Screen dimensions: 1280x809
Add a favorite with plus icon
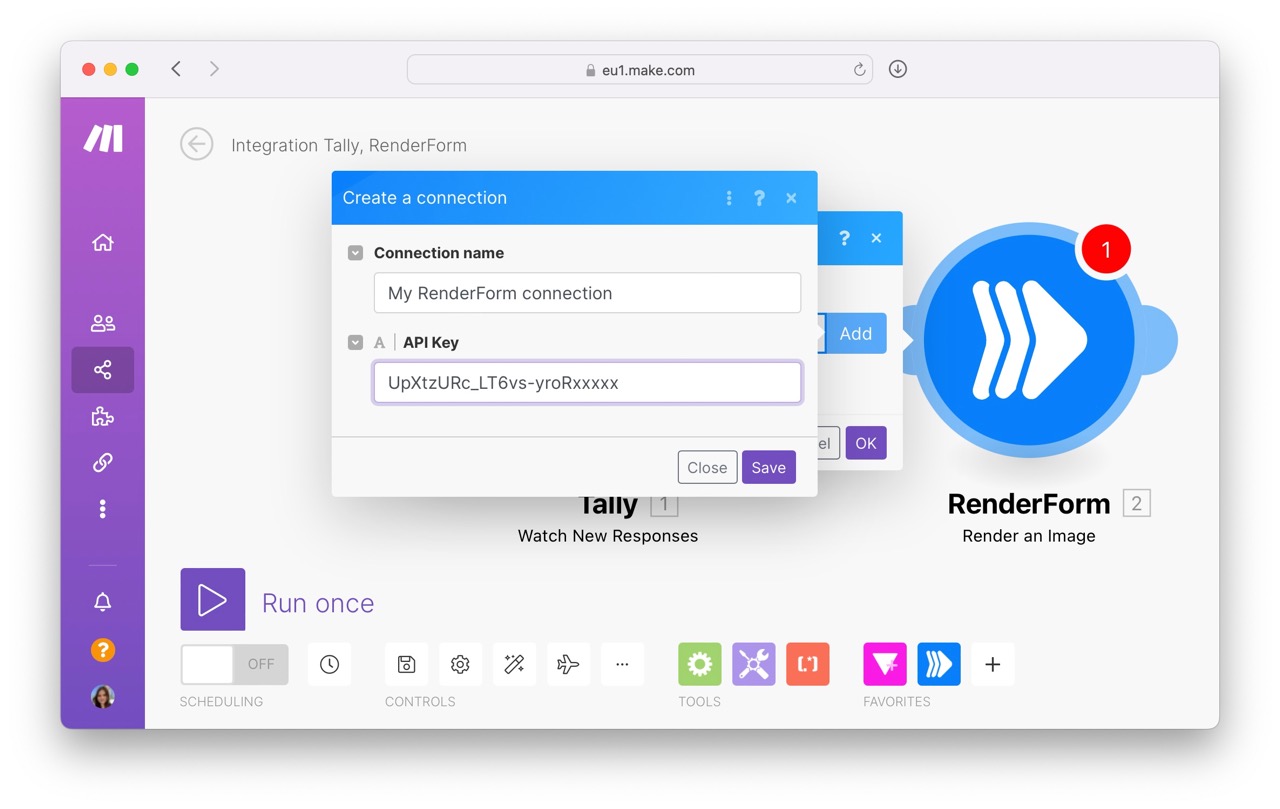pos(993,664)
